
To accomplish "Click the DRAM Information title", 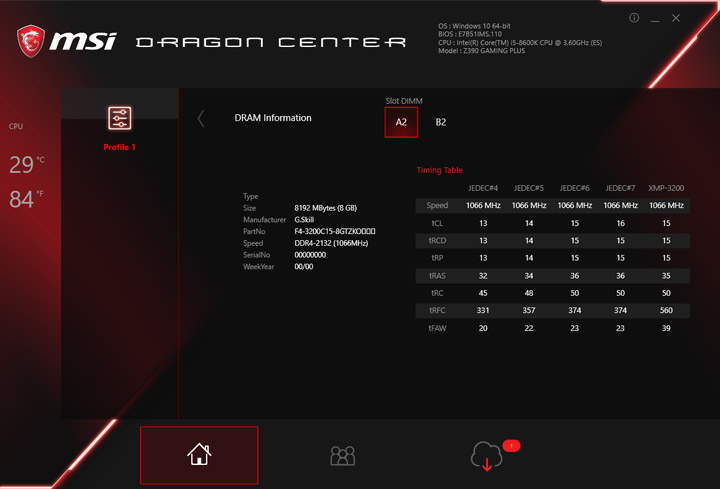I will point(273,118).
